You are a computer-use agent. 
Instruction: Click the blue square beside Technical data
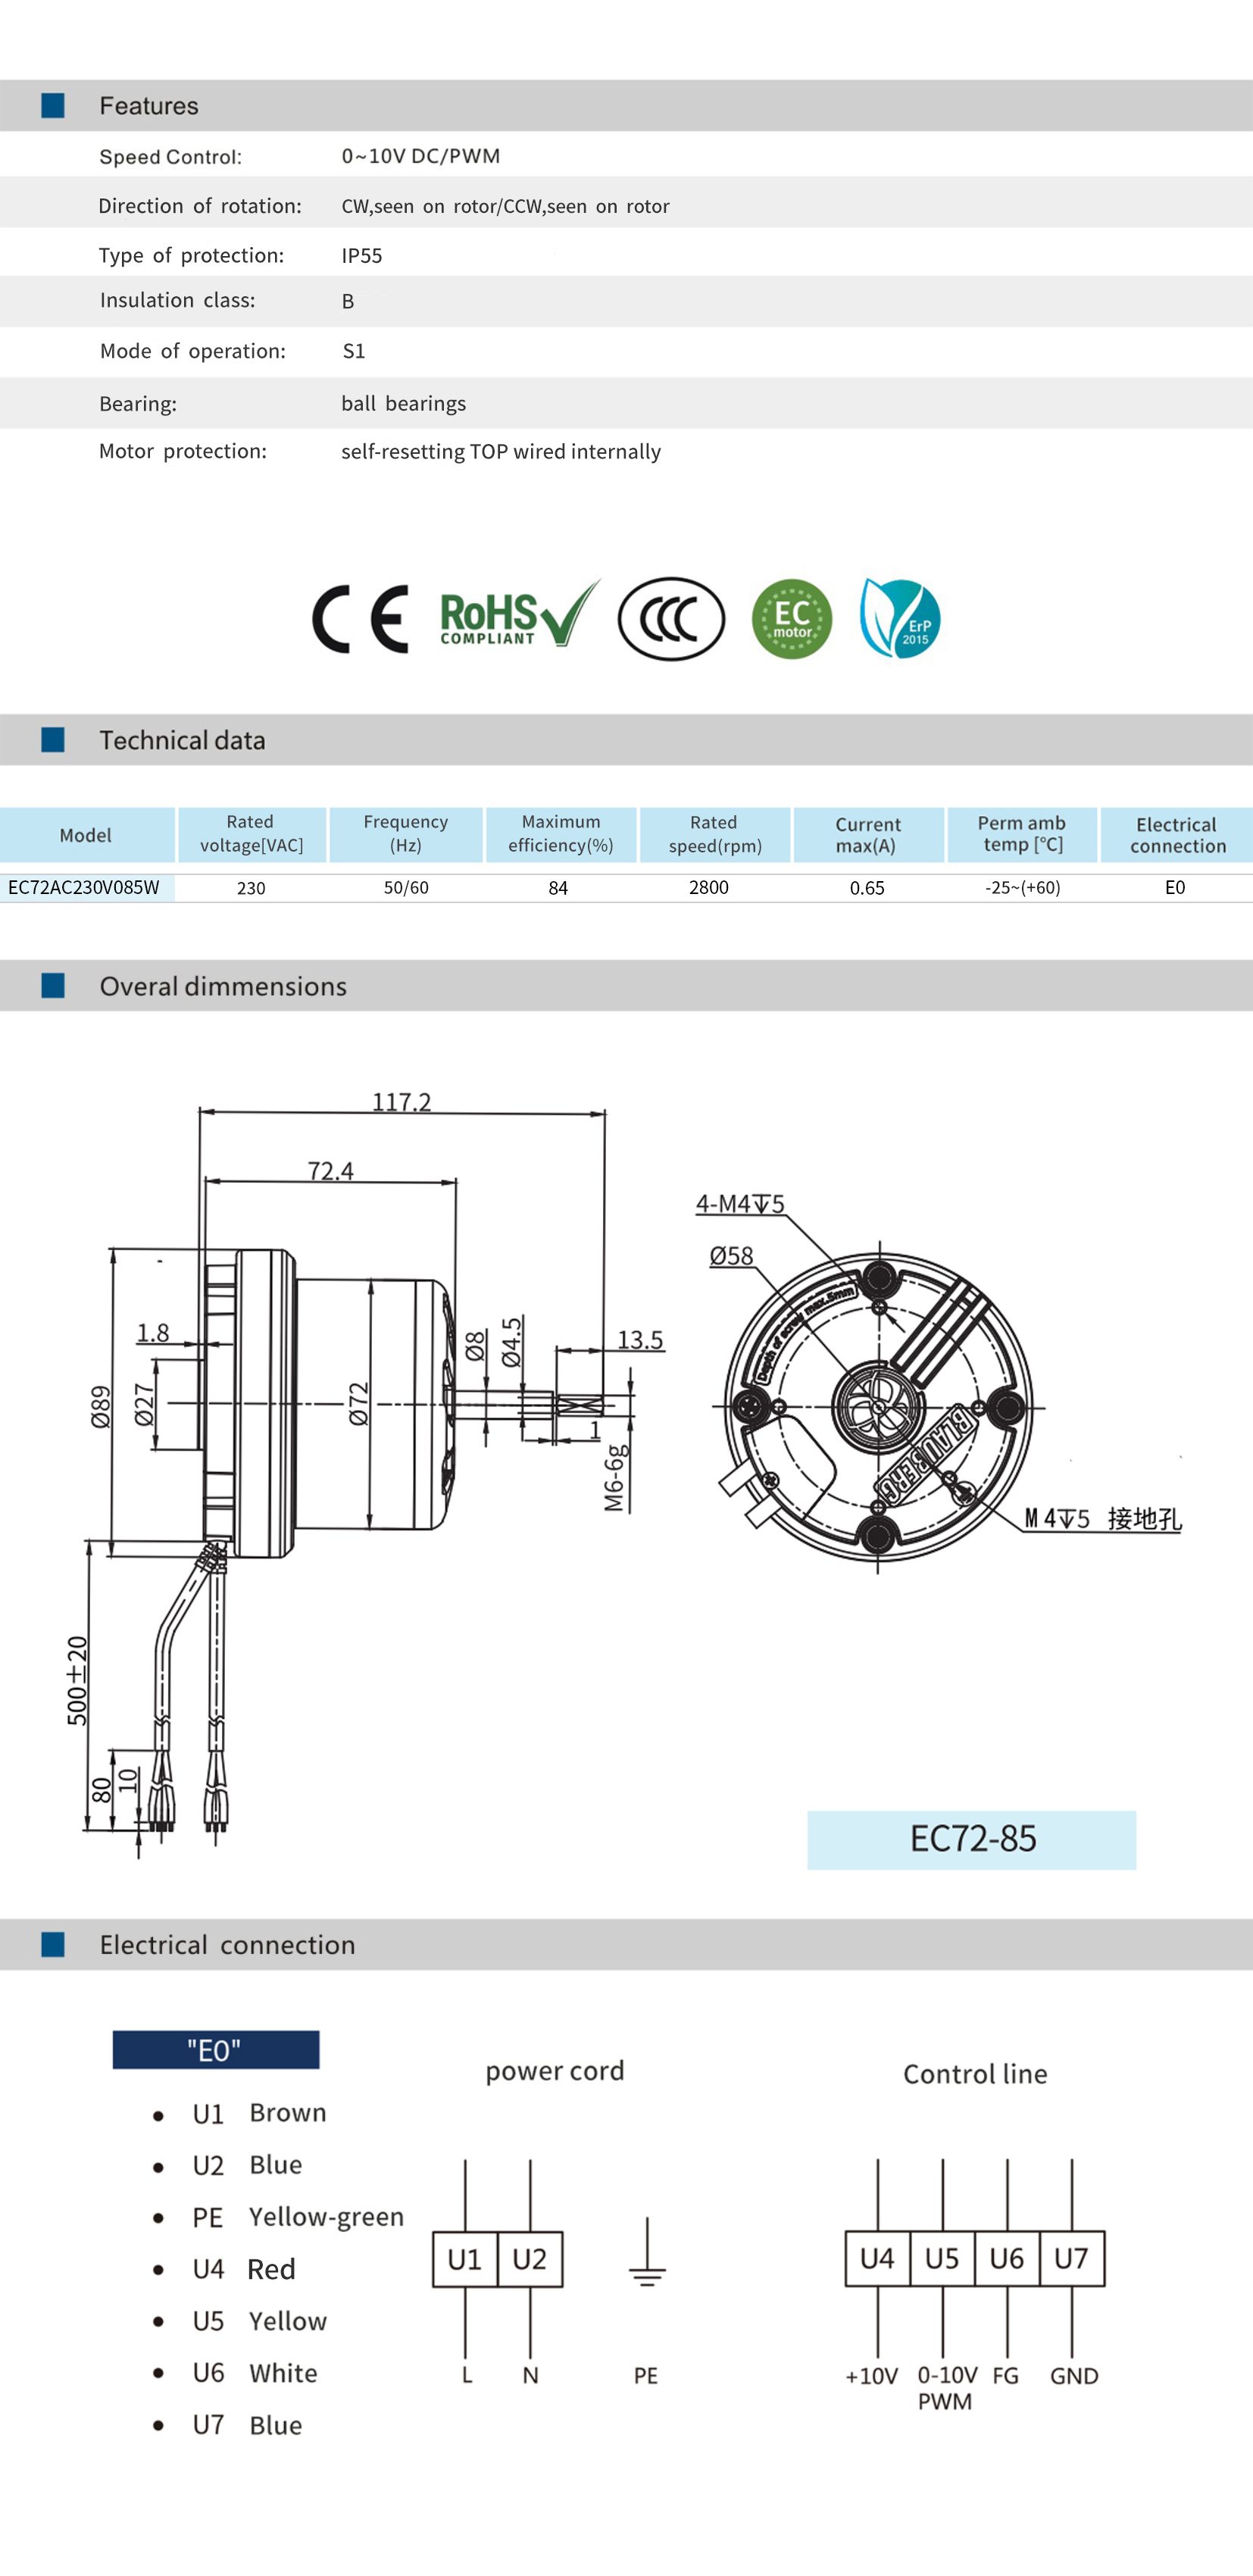point(53,739)
